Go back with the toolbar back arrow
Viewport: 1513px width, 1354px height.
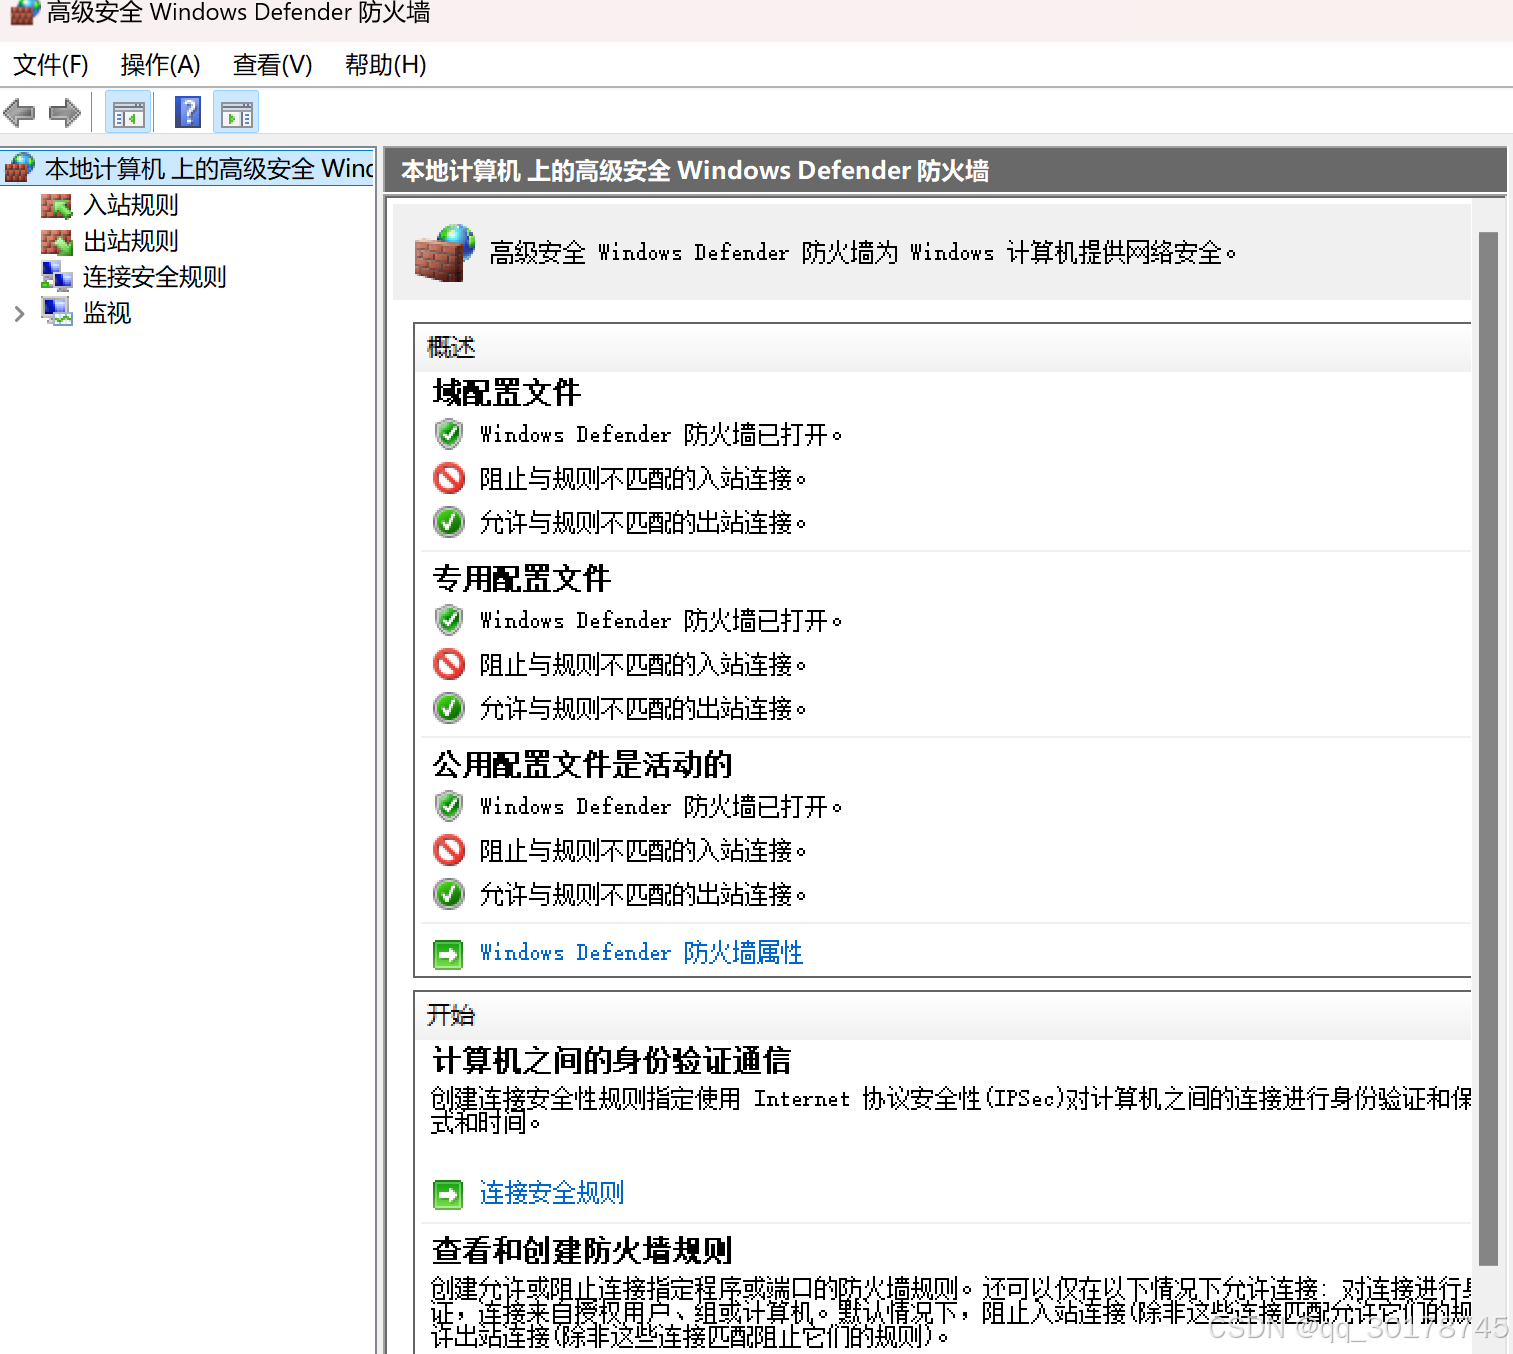(20, 112)
